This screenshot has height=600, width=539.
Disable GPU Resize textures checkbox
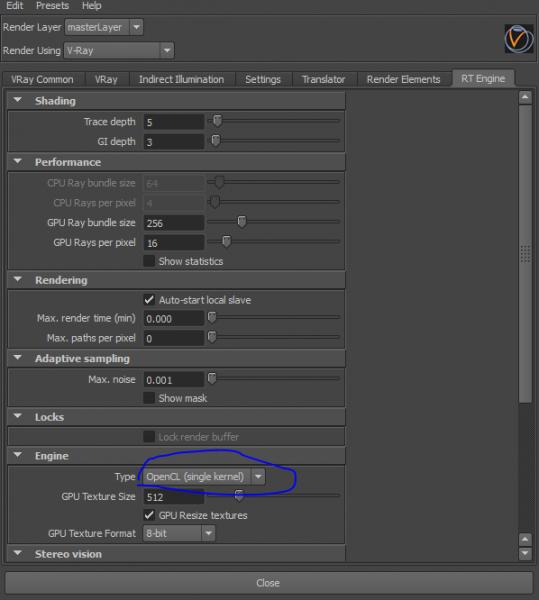click(x=149, y=515)
